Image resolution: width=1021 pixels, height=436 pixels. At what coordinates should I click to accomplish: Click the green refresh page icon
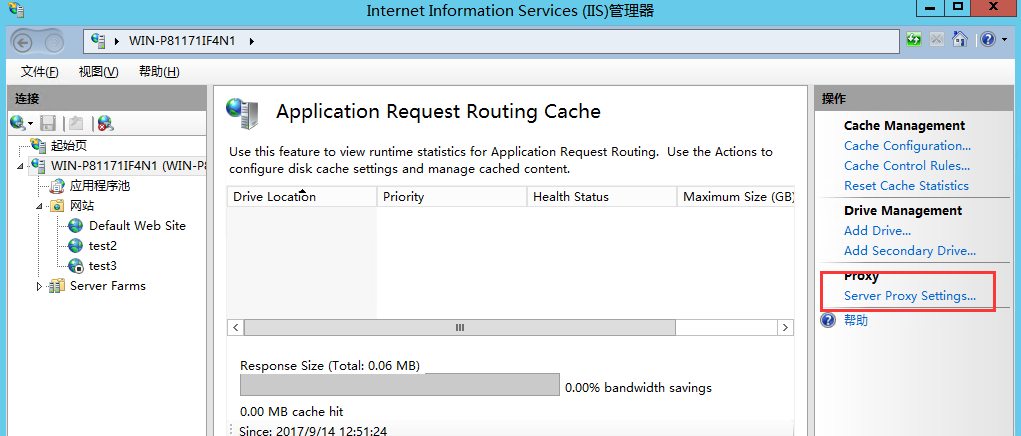(914, 40)
